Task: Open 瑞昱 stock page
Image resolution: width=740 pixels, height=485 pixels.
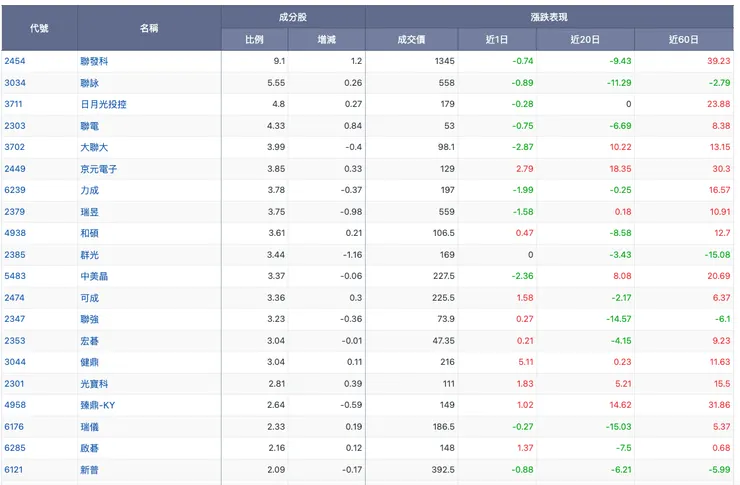Action: click(89, 212)
